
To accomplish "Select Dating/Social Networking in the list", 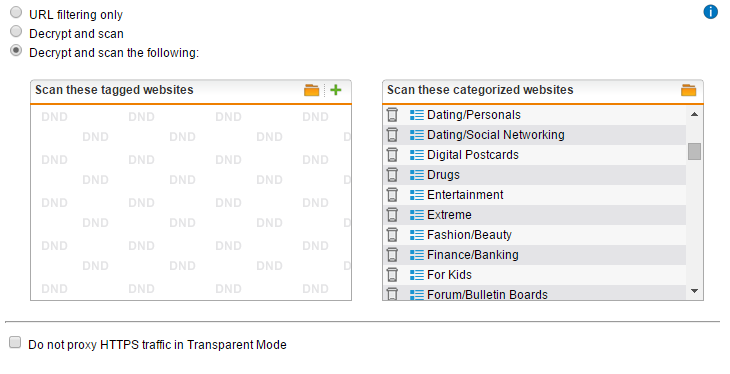I will [534, 135].
